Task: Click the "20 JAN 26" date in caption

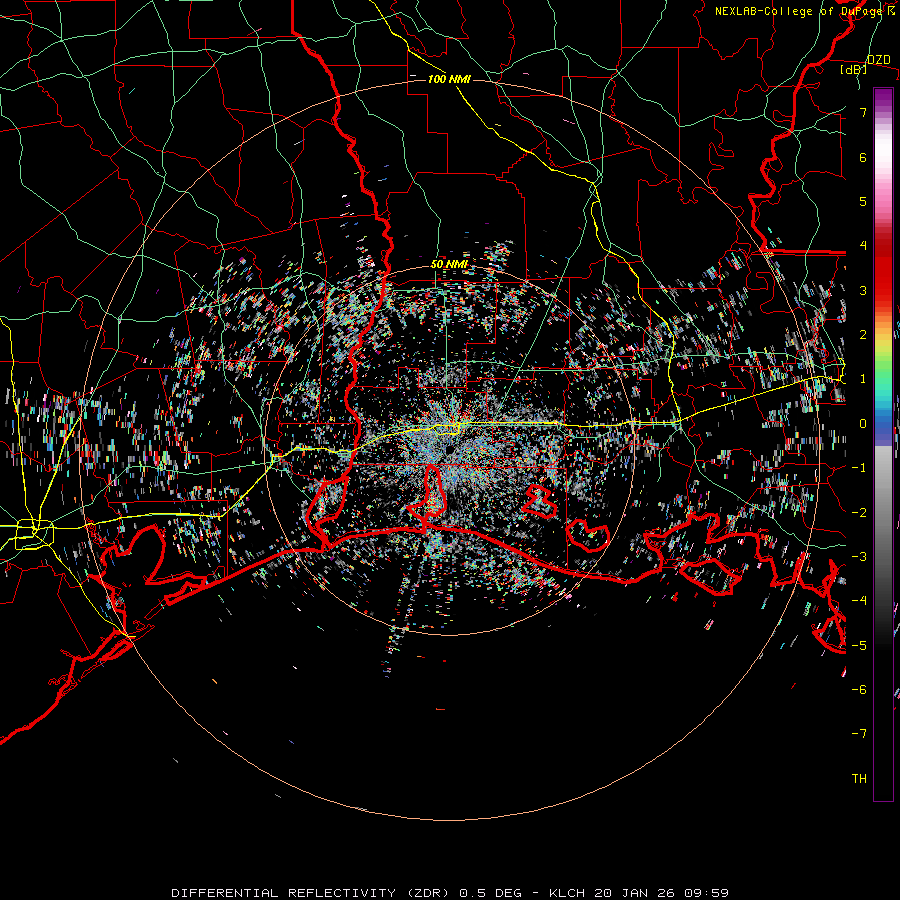Action: (633, 893)
